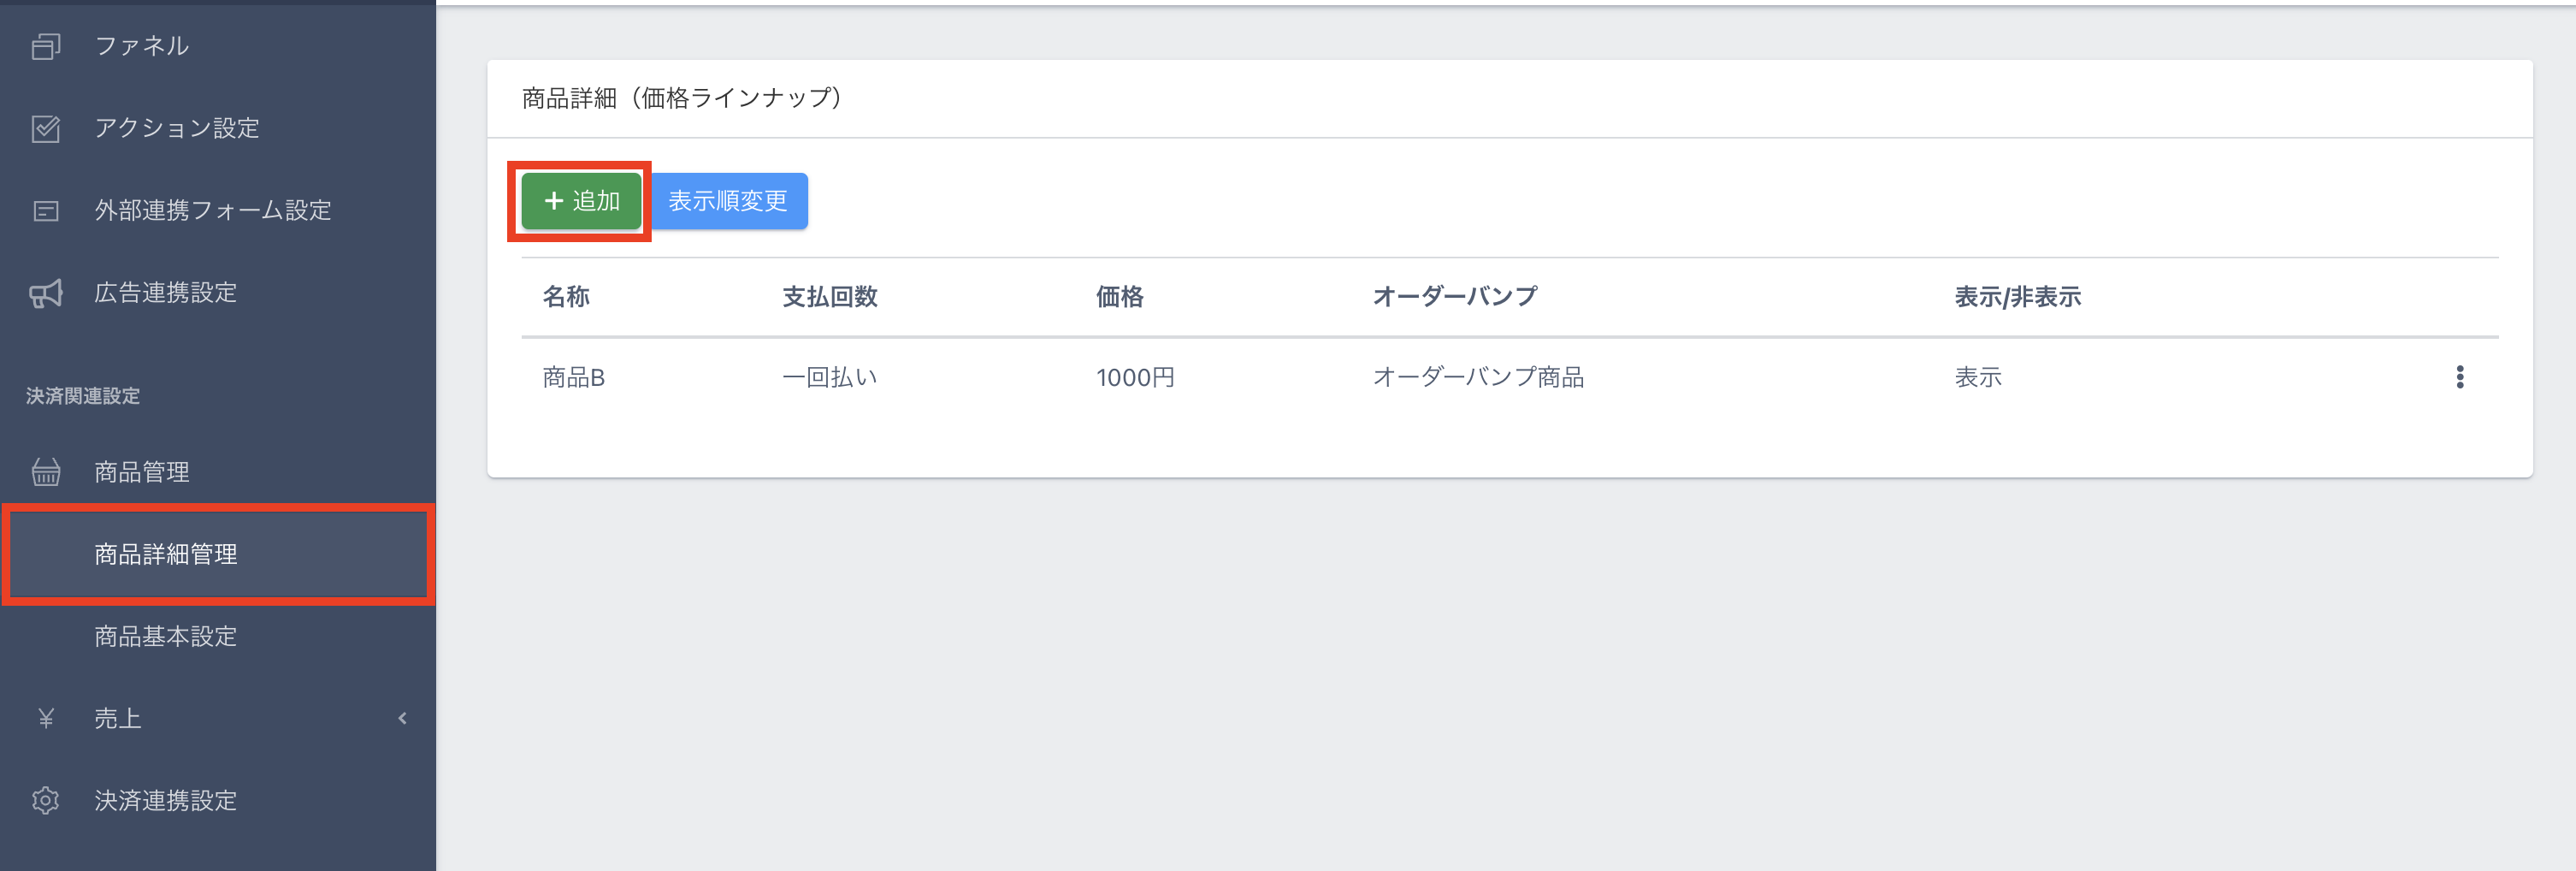Open the three-dot menu for 商品B

coord(2459,377)
